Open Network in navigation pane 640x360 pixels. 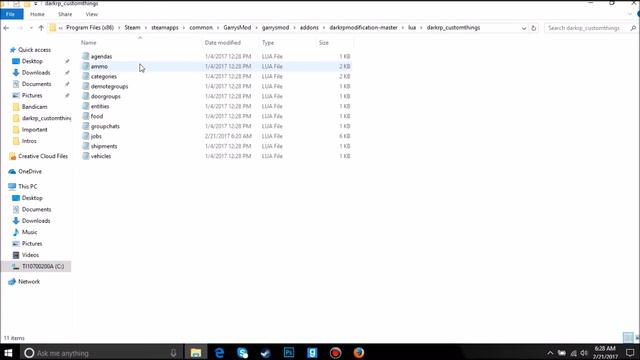point(29,282)
